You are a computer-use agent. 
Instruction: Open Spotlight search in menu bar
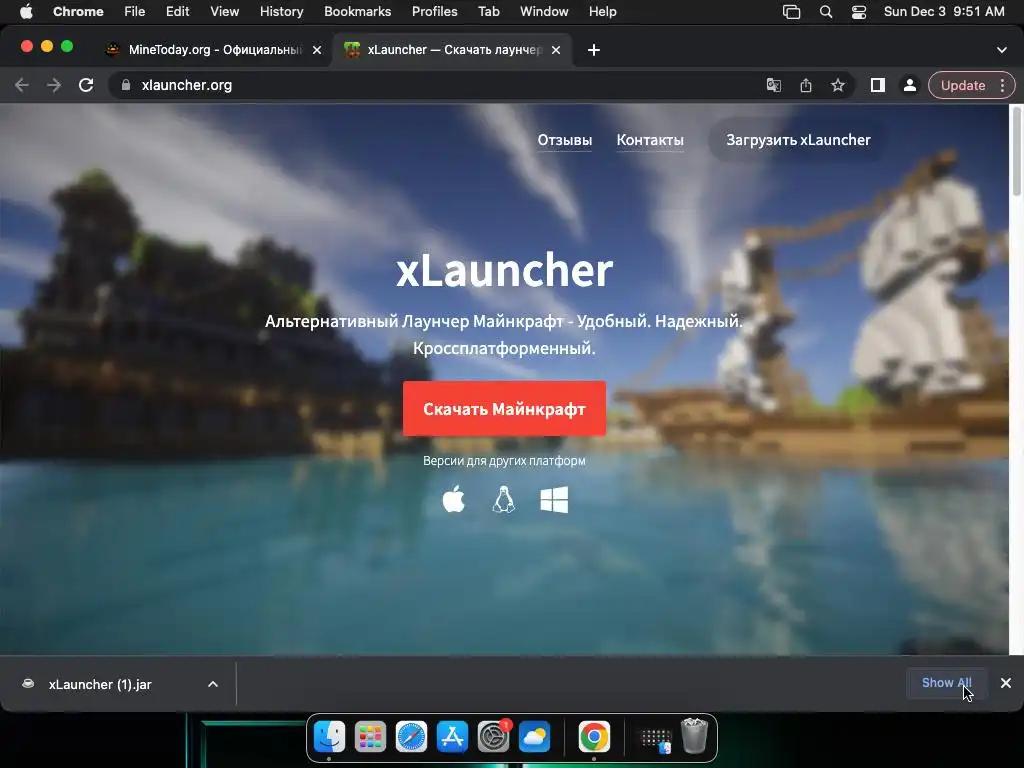[x=825, y=12]
